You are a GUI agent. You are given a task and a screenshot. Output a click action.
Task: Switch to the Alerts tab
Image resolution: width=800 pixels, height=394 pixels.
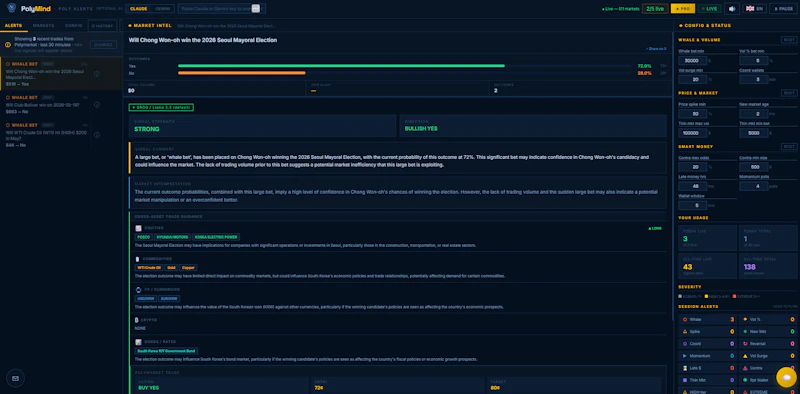click(x=13, y=26)
